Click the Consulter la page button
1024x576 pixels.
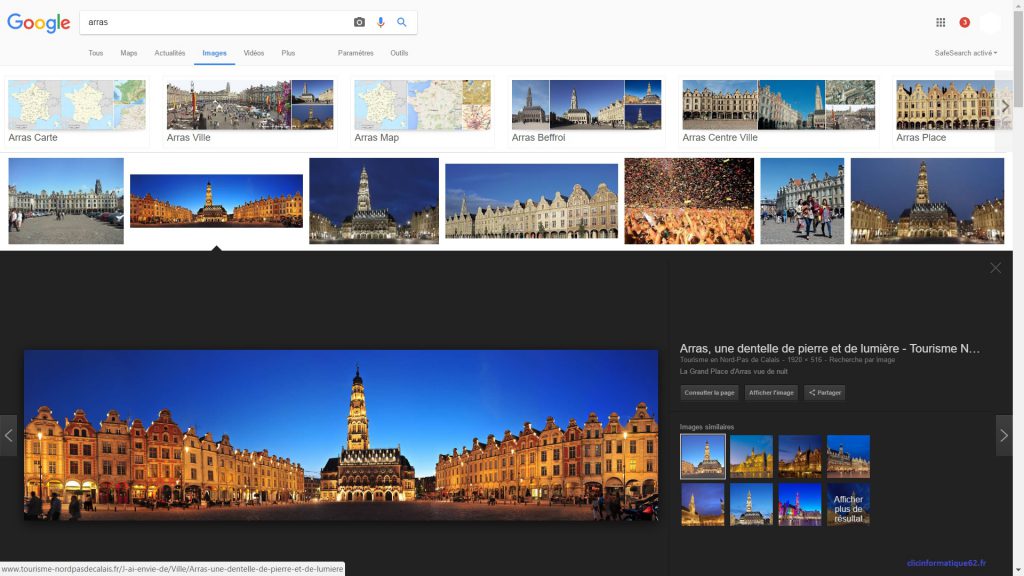[x=709, y=392]
